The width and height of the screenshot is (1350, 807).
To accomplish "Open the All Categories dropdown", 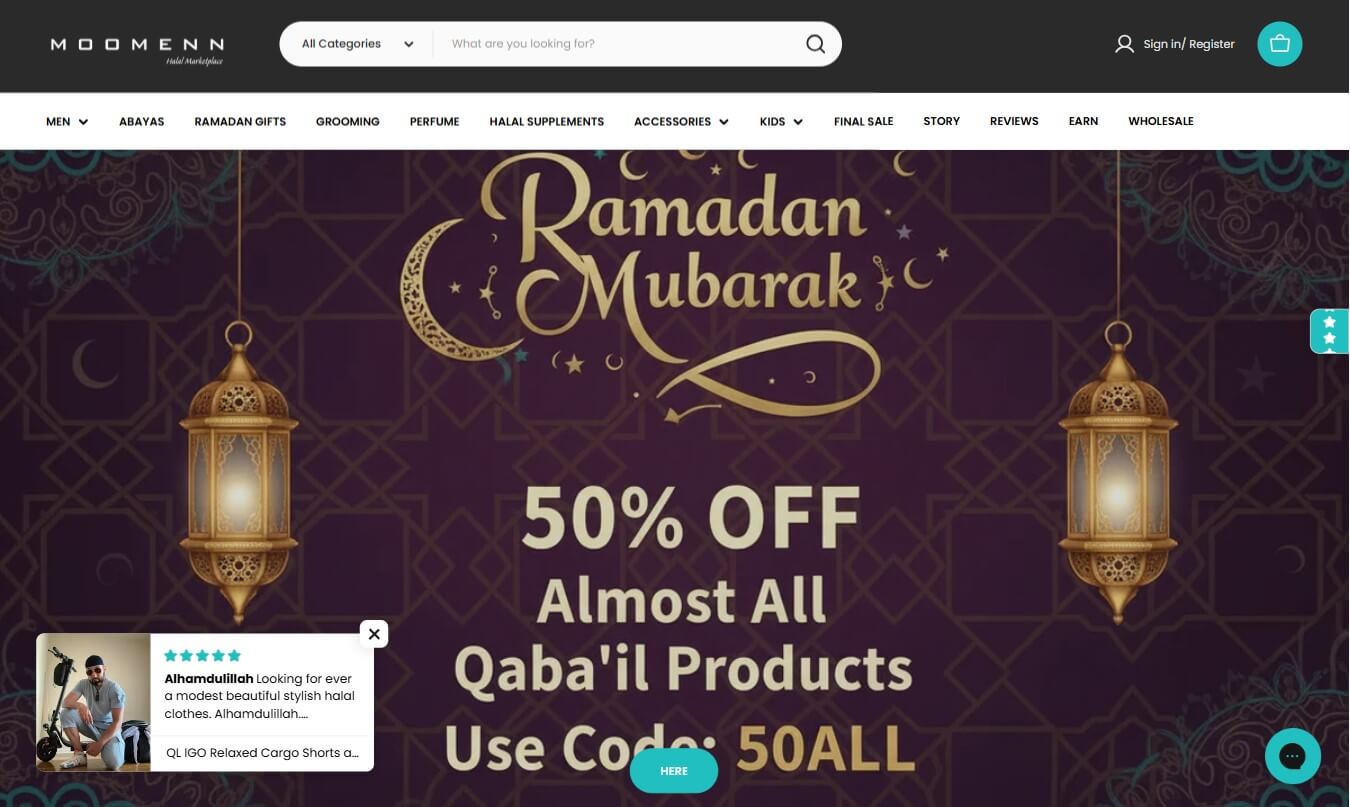I will (x=357, y=44).
